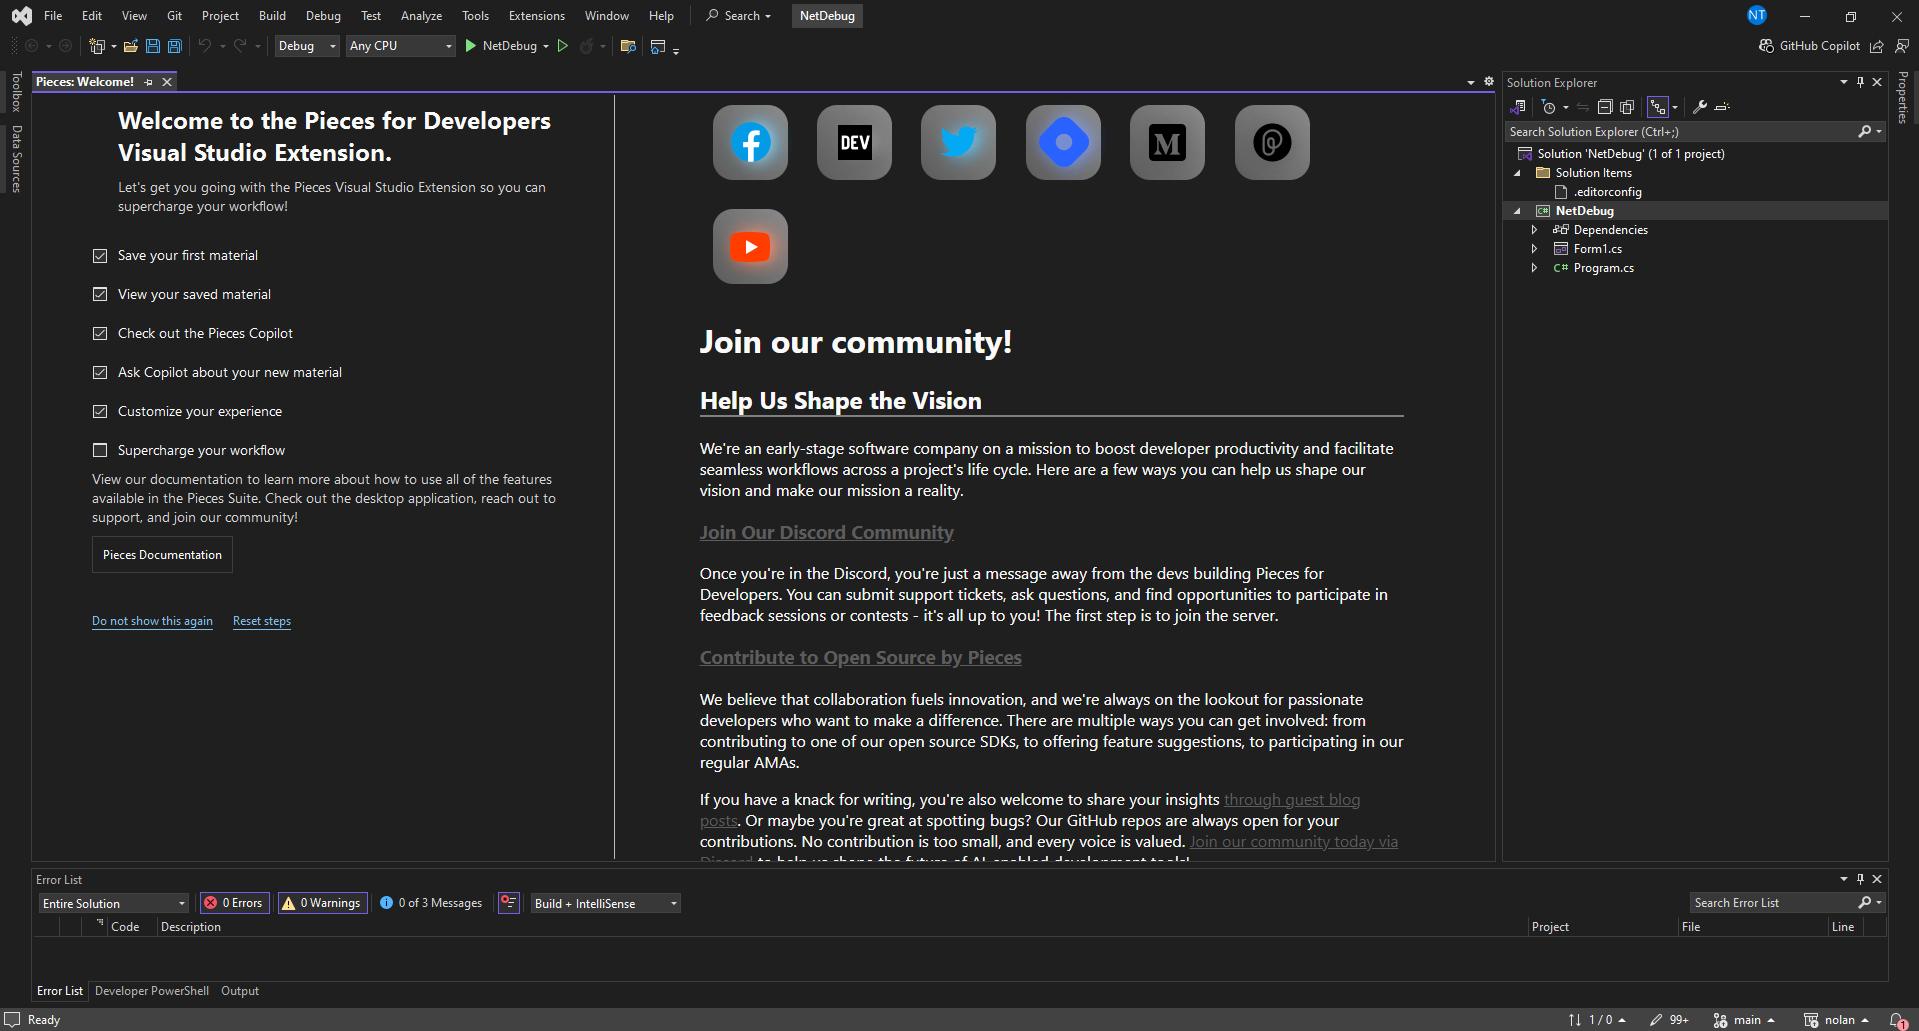Collapse the Solution Items folder
The image size is (1919, 1031).
(x=1518, y=173)
